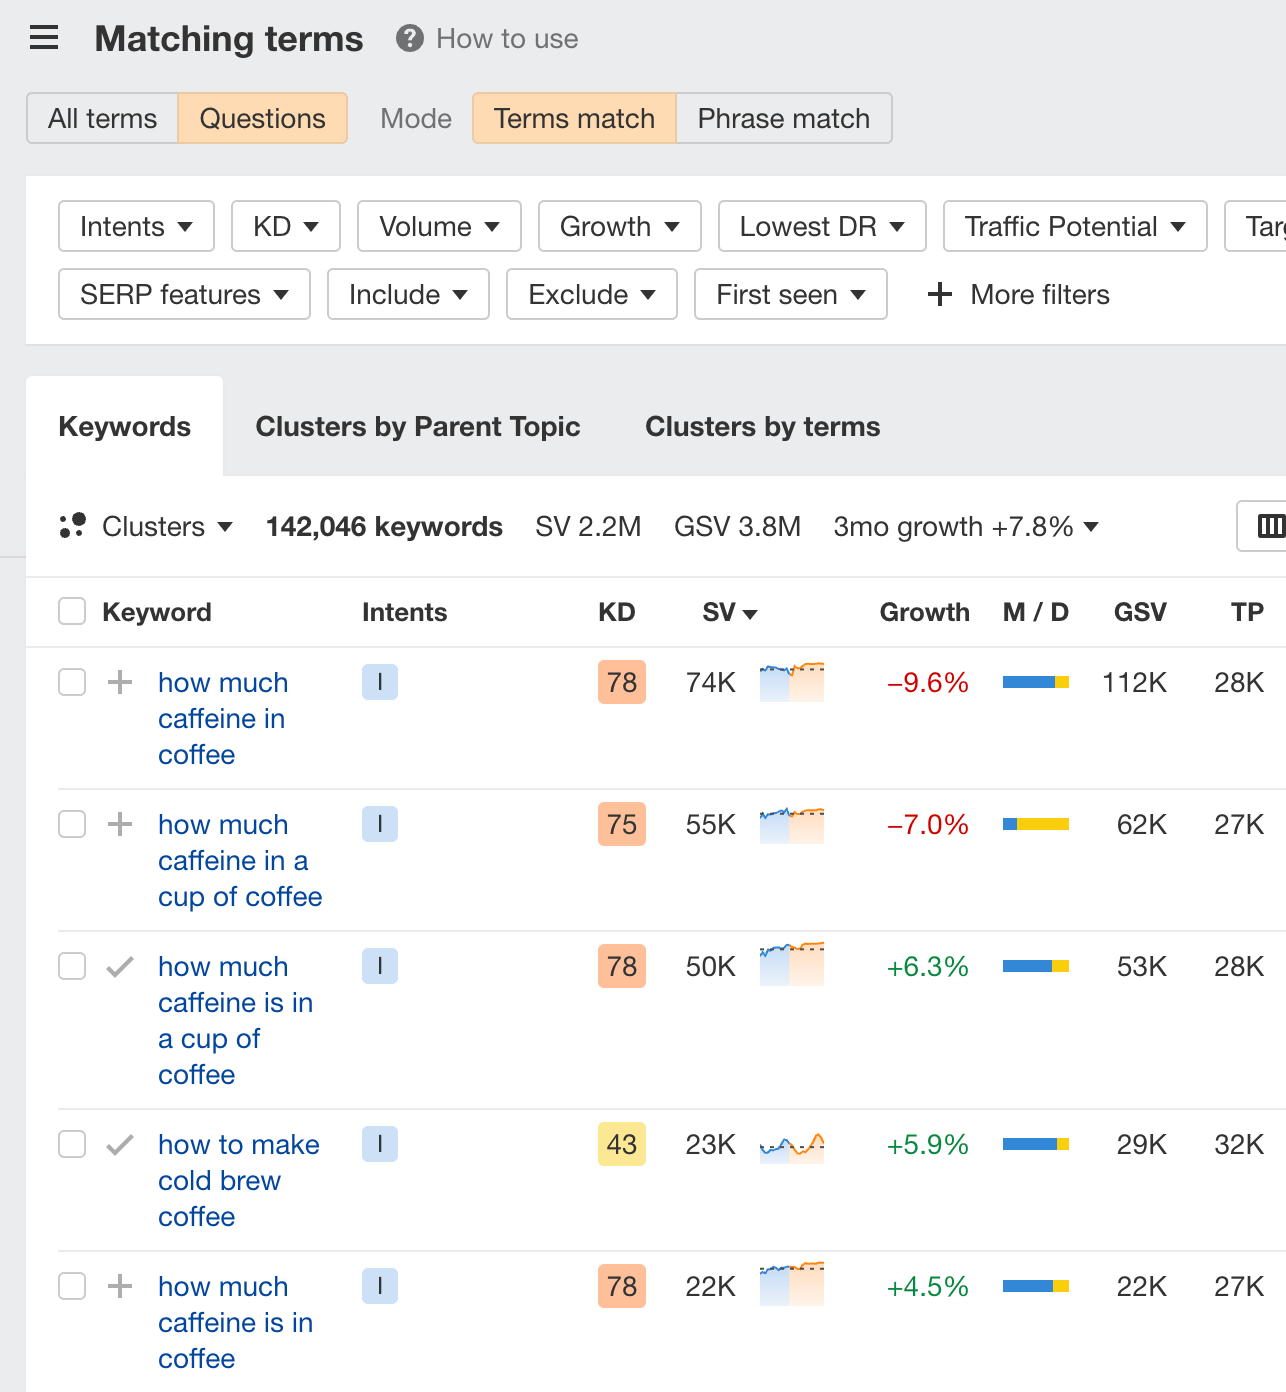
Task: Click the How to use help icon
Action: point(409,38)
